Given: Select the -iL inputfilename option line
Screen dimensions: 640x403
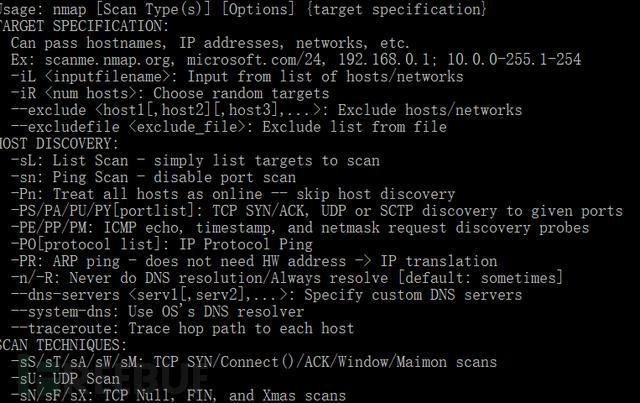Looking at the screenshot, I should click(237, 77).
